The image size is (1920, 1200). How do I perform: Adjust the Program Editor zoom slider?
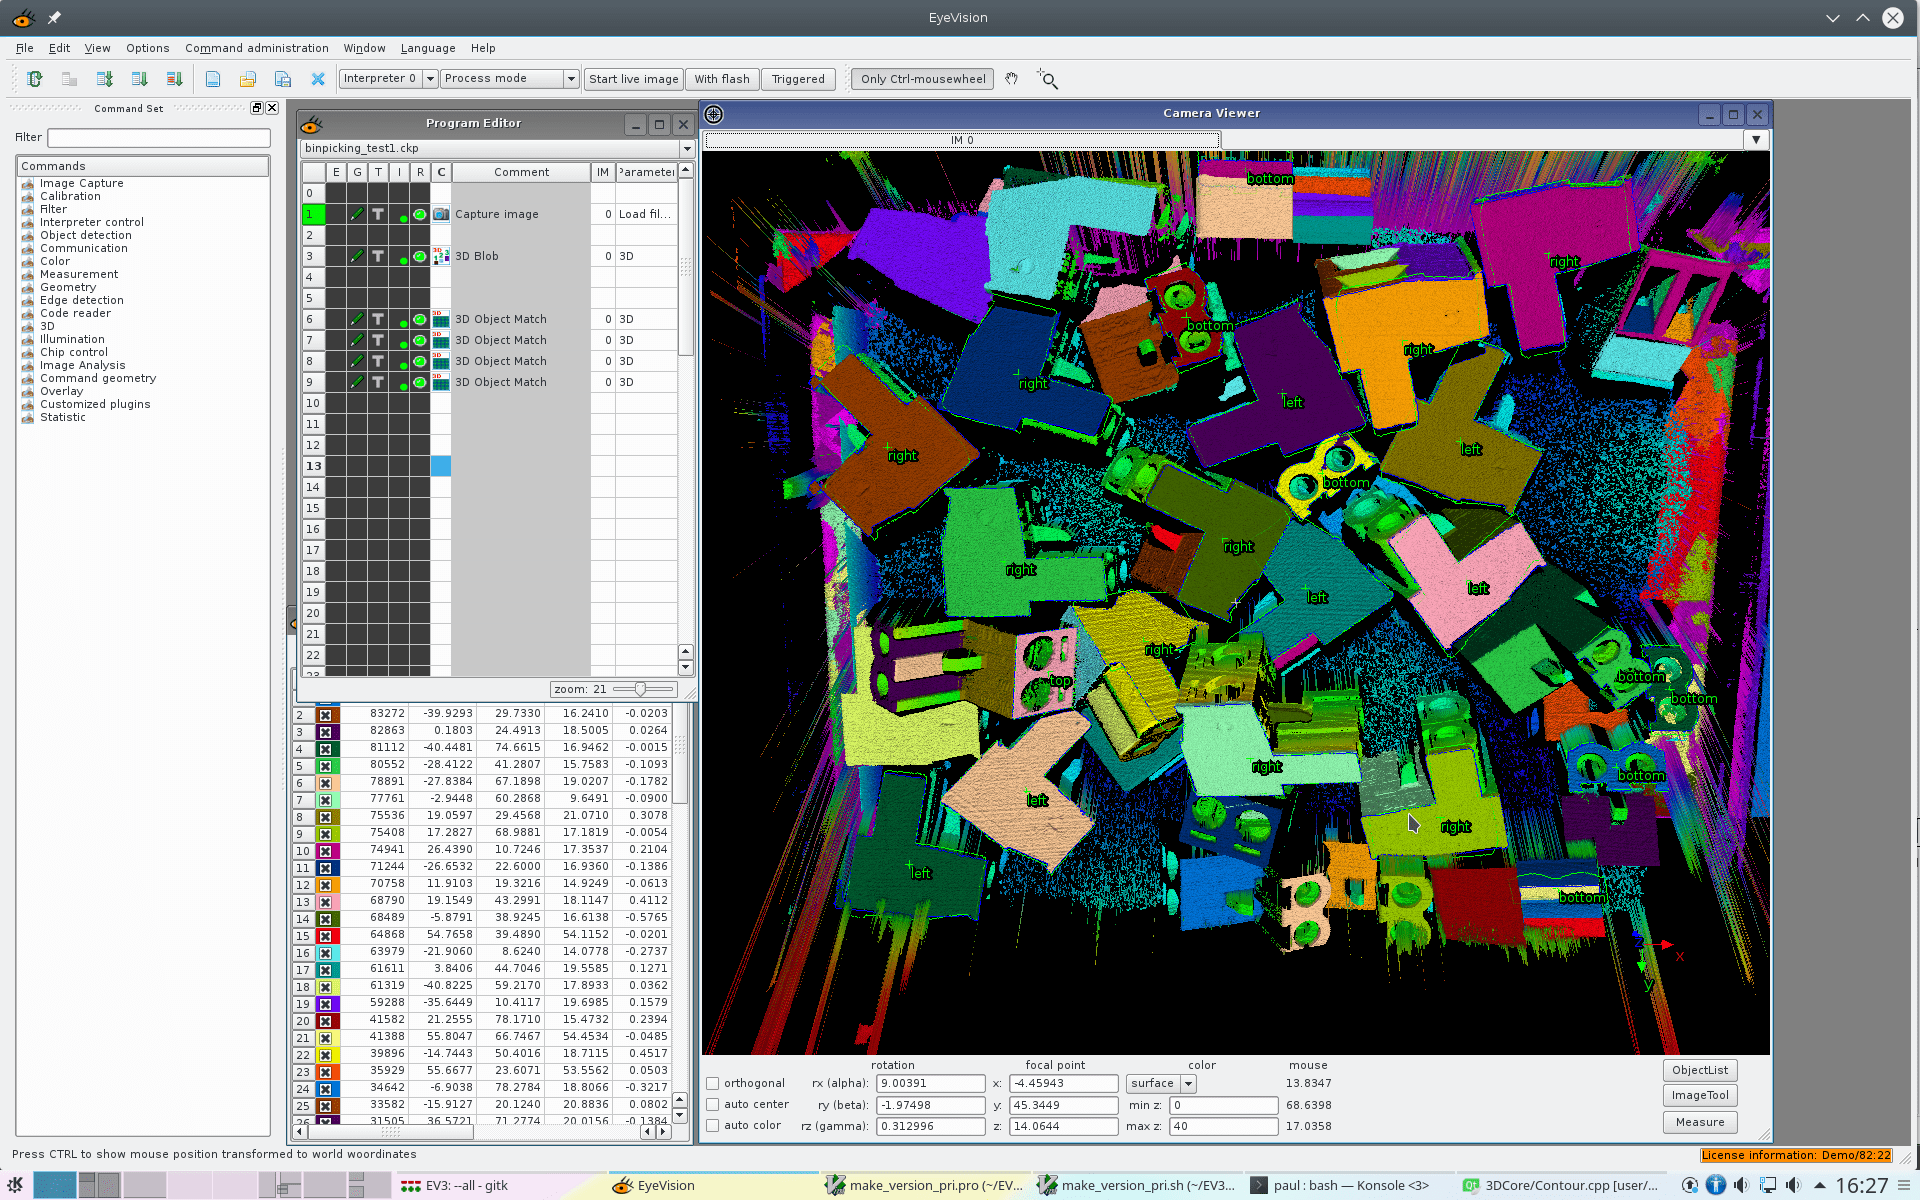(640, 689)
